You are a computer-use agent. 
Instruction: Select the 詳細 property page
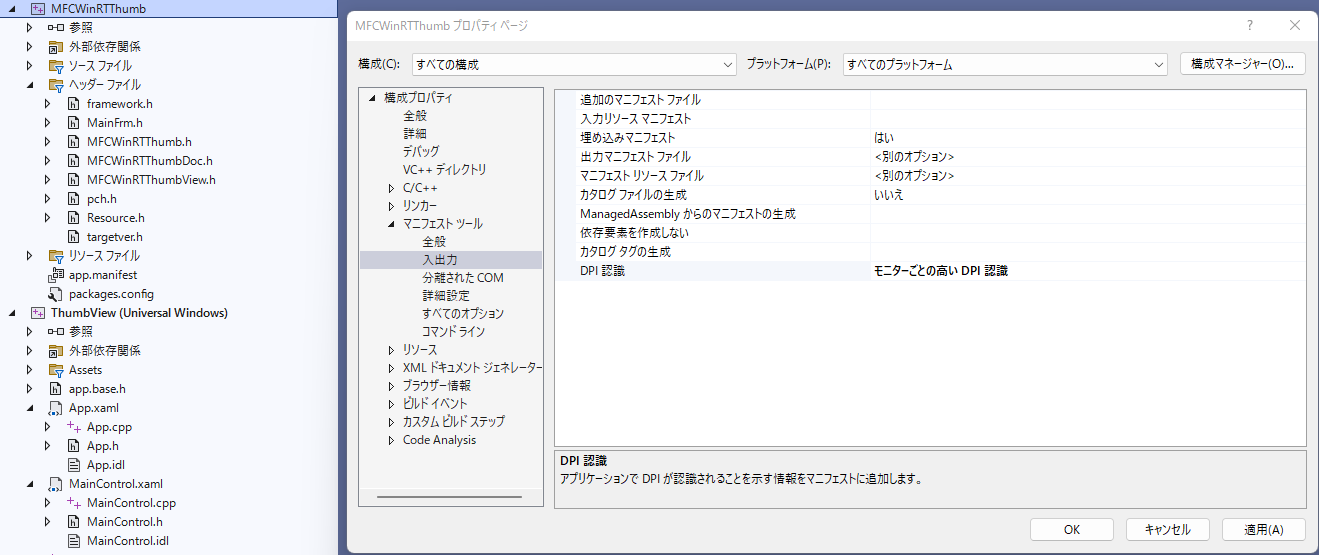coord(415,134)
